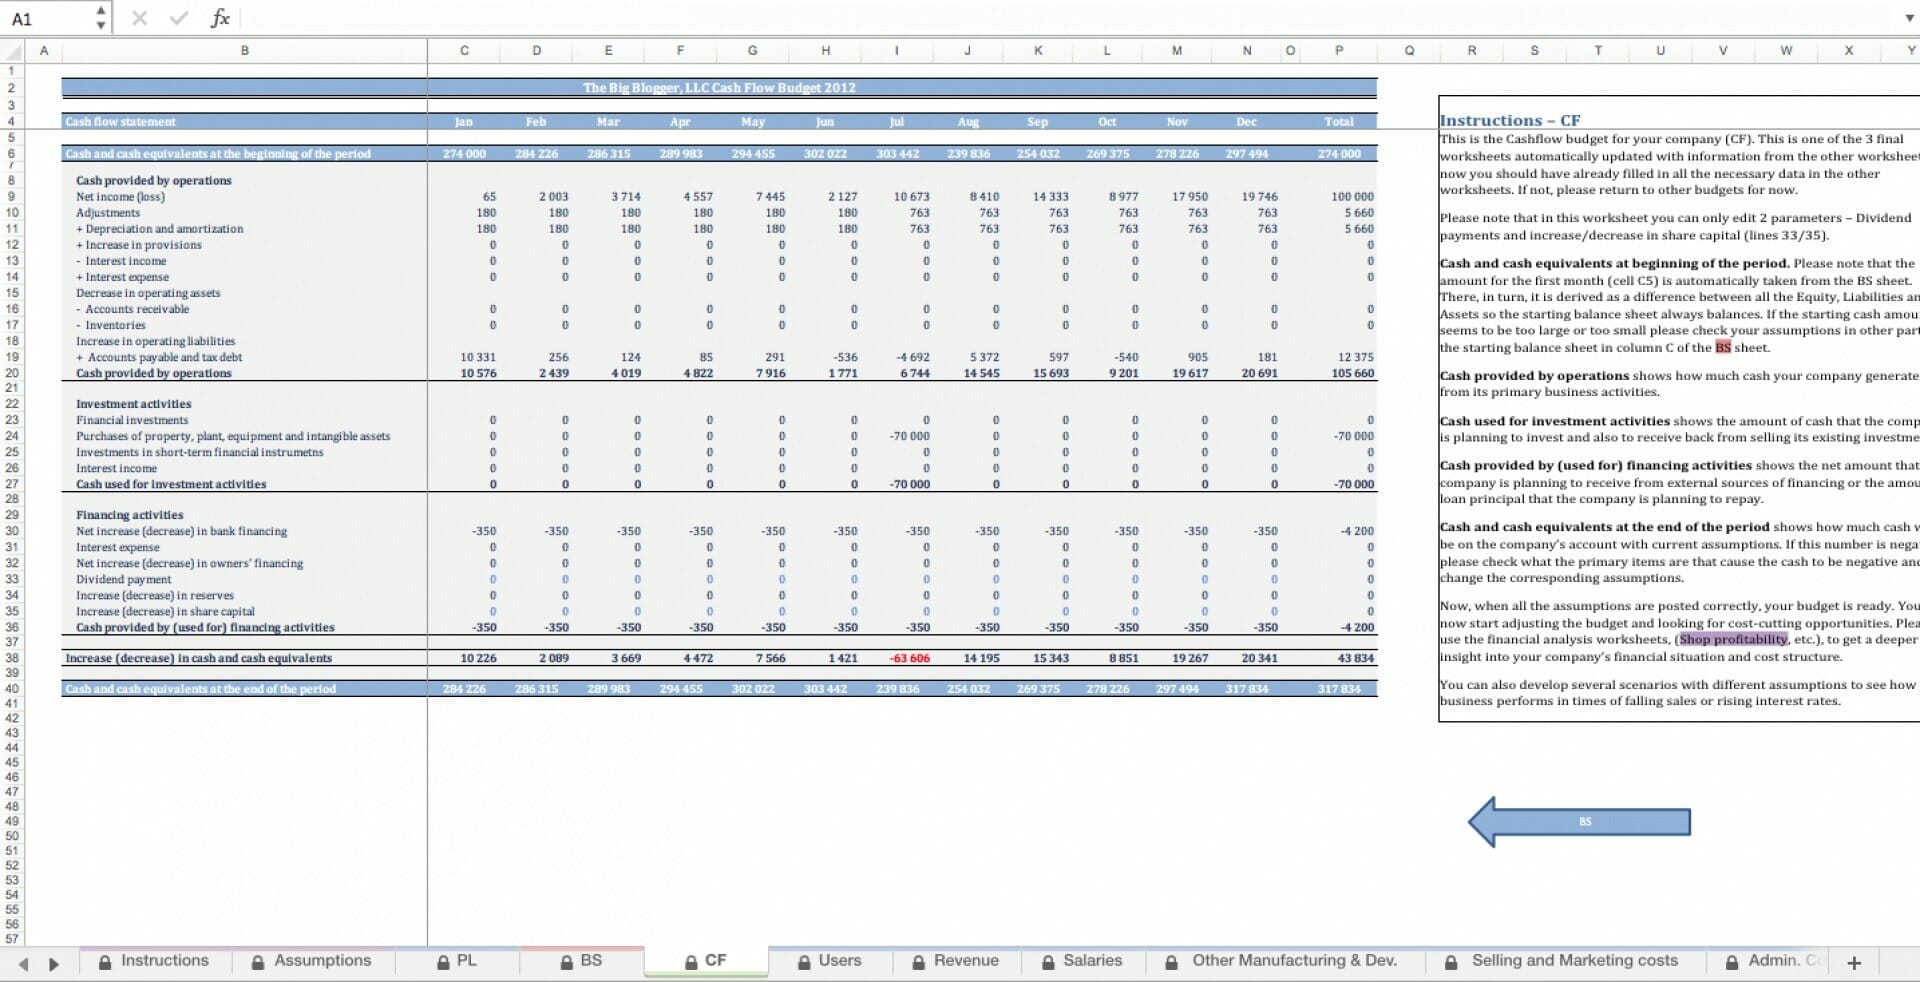Click the highlighted Shop profitability link
Viewport: 1920px width, 982px height.
[1733, 639]
